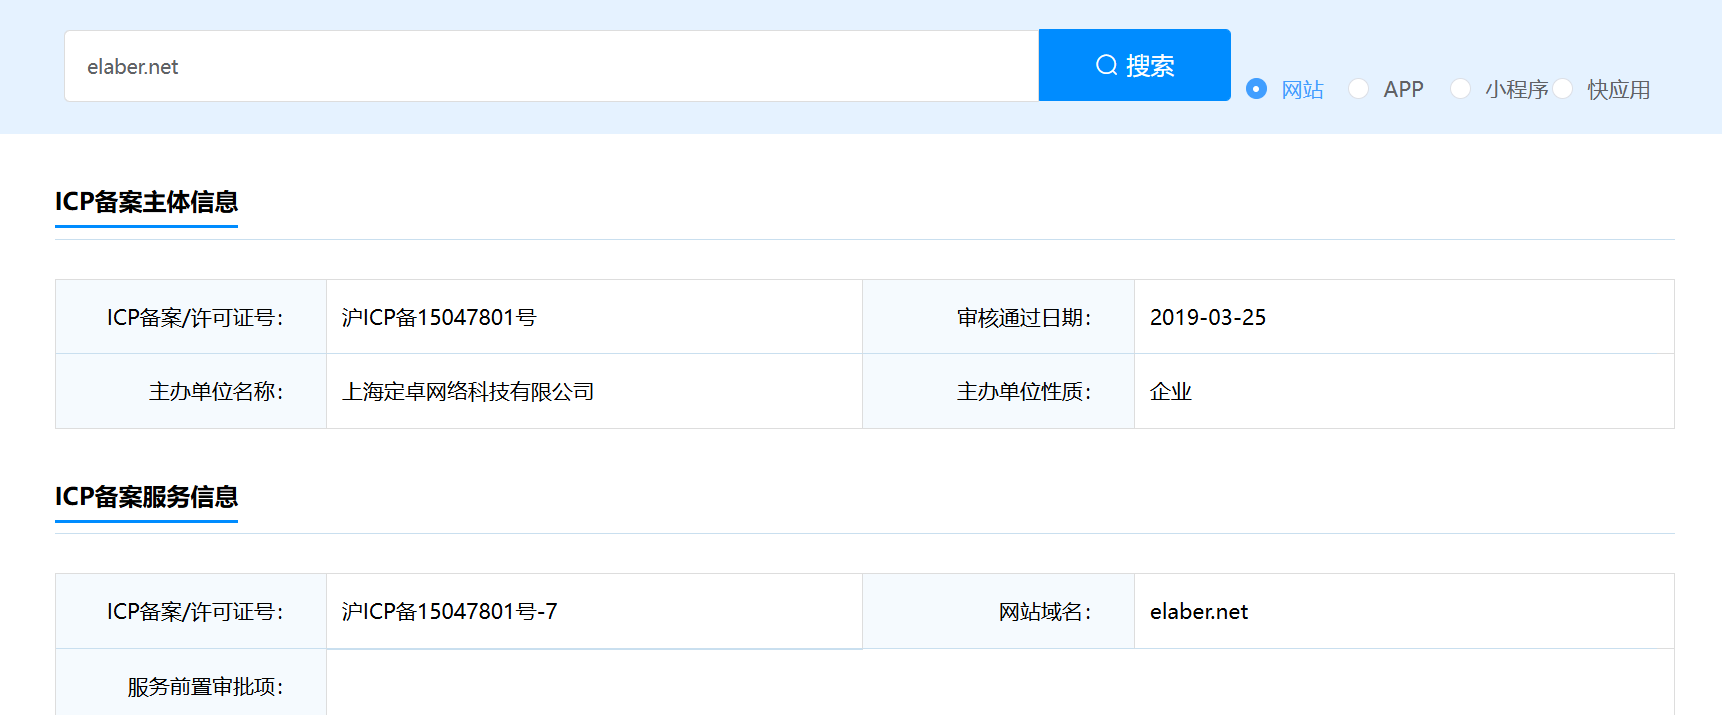The image size is (1722, 715).
Task: Click the 服务前置审批项 label cell
Action: 205,687
